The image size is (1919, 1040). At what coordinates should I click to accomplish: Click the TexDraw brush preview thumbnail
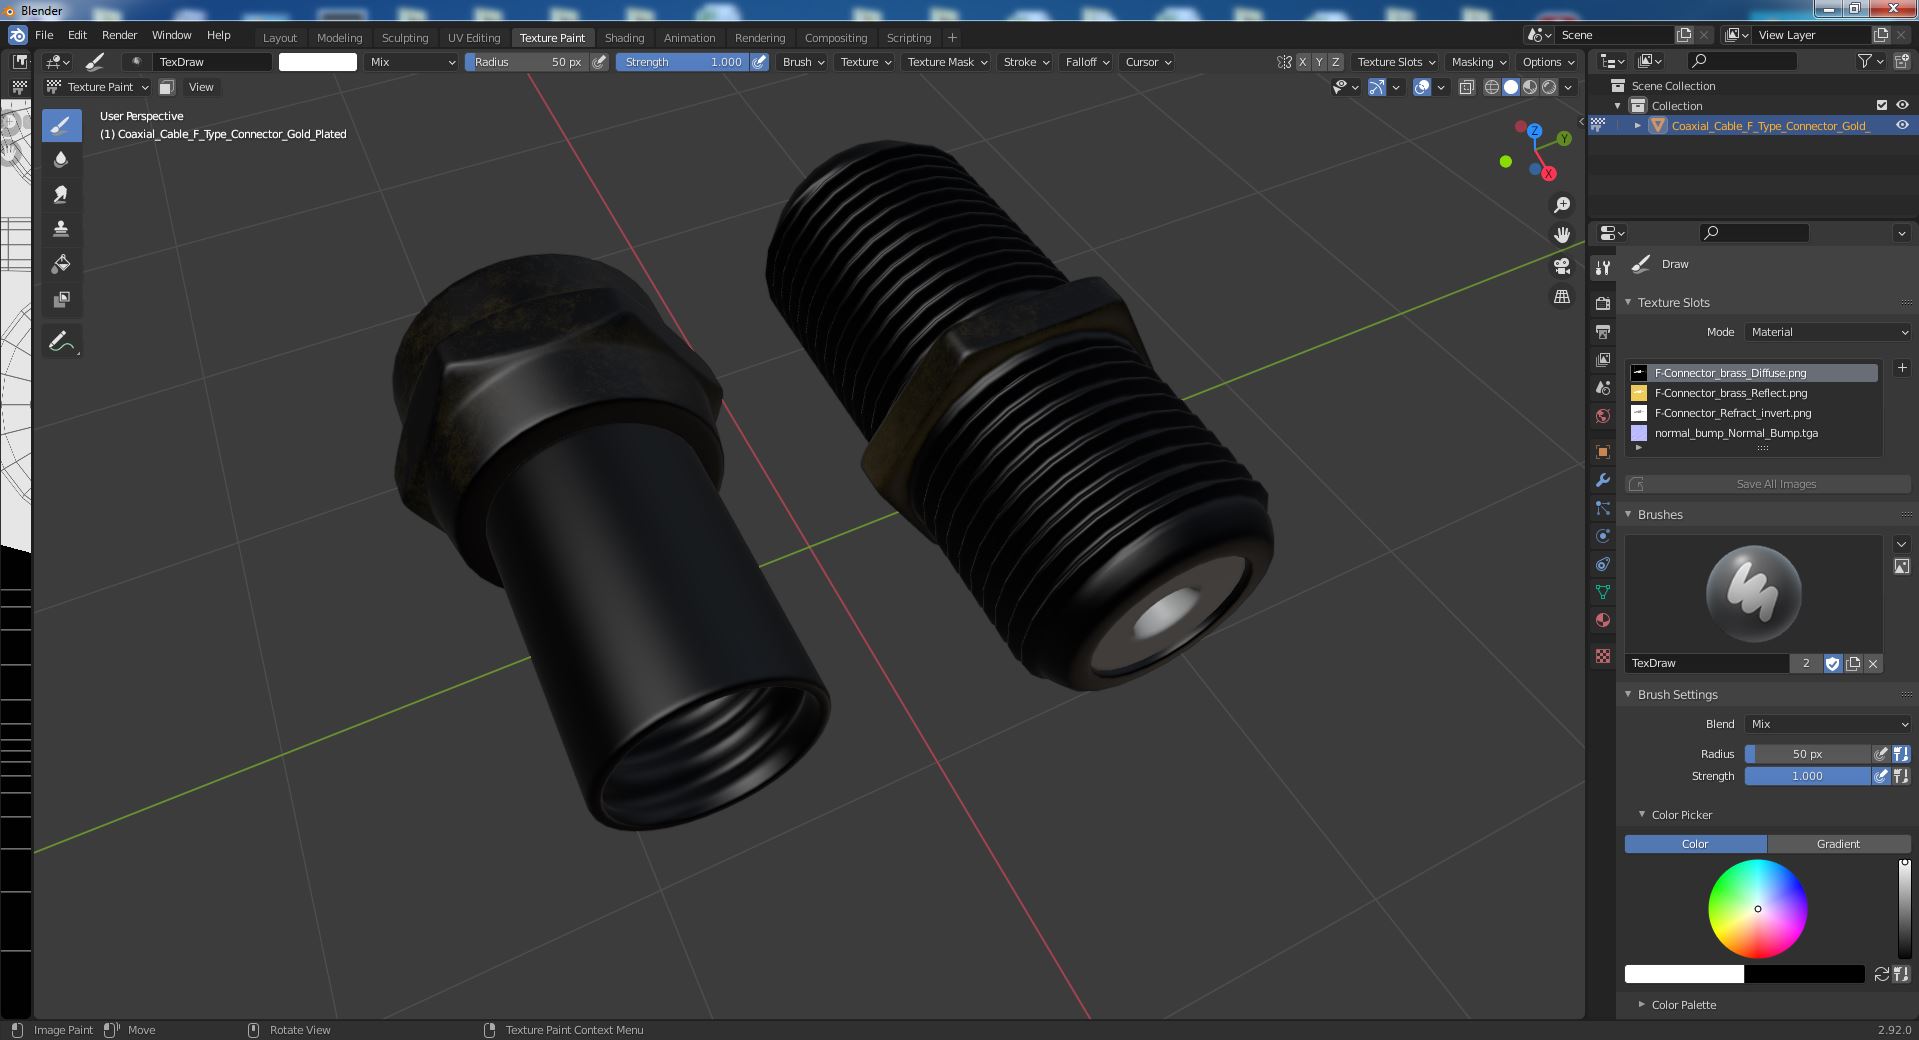pyautogui.click(x=1753, y=594)
